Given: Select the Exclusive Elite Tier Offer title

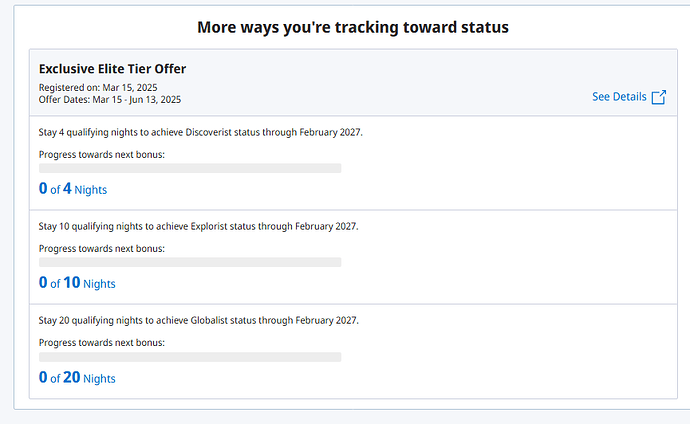Looking at the screenshot, I should pyautogui.click(x=112, y=68).
